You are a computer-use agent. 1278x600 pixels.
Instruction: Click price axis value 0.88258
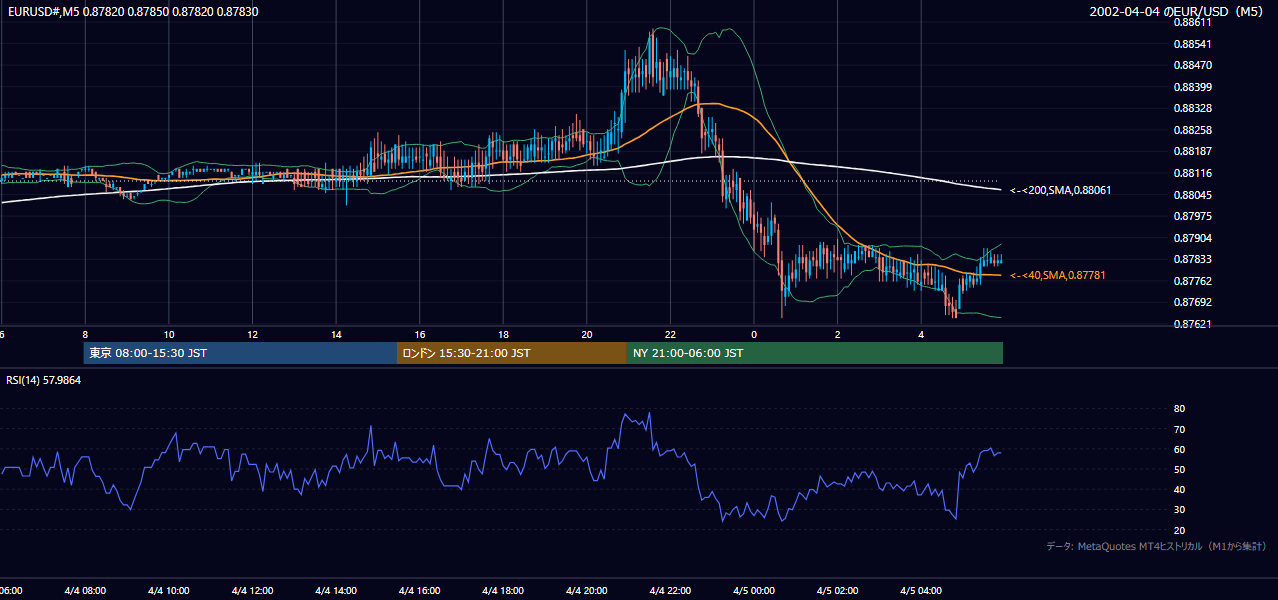1193,130
